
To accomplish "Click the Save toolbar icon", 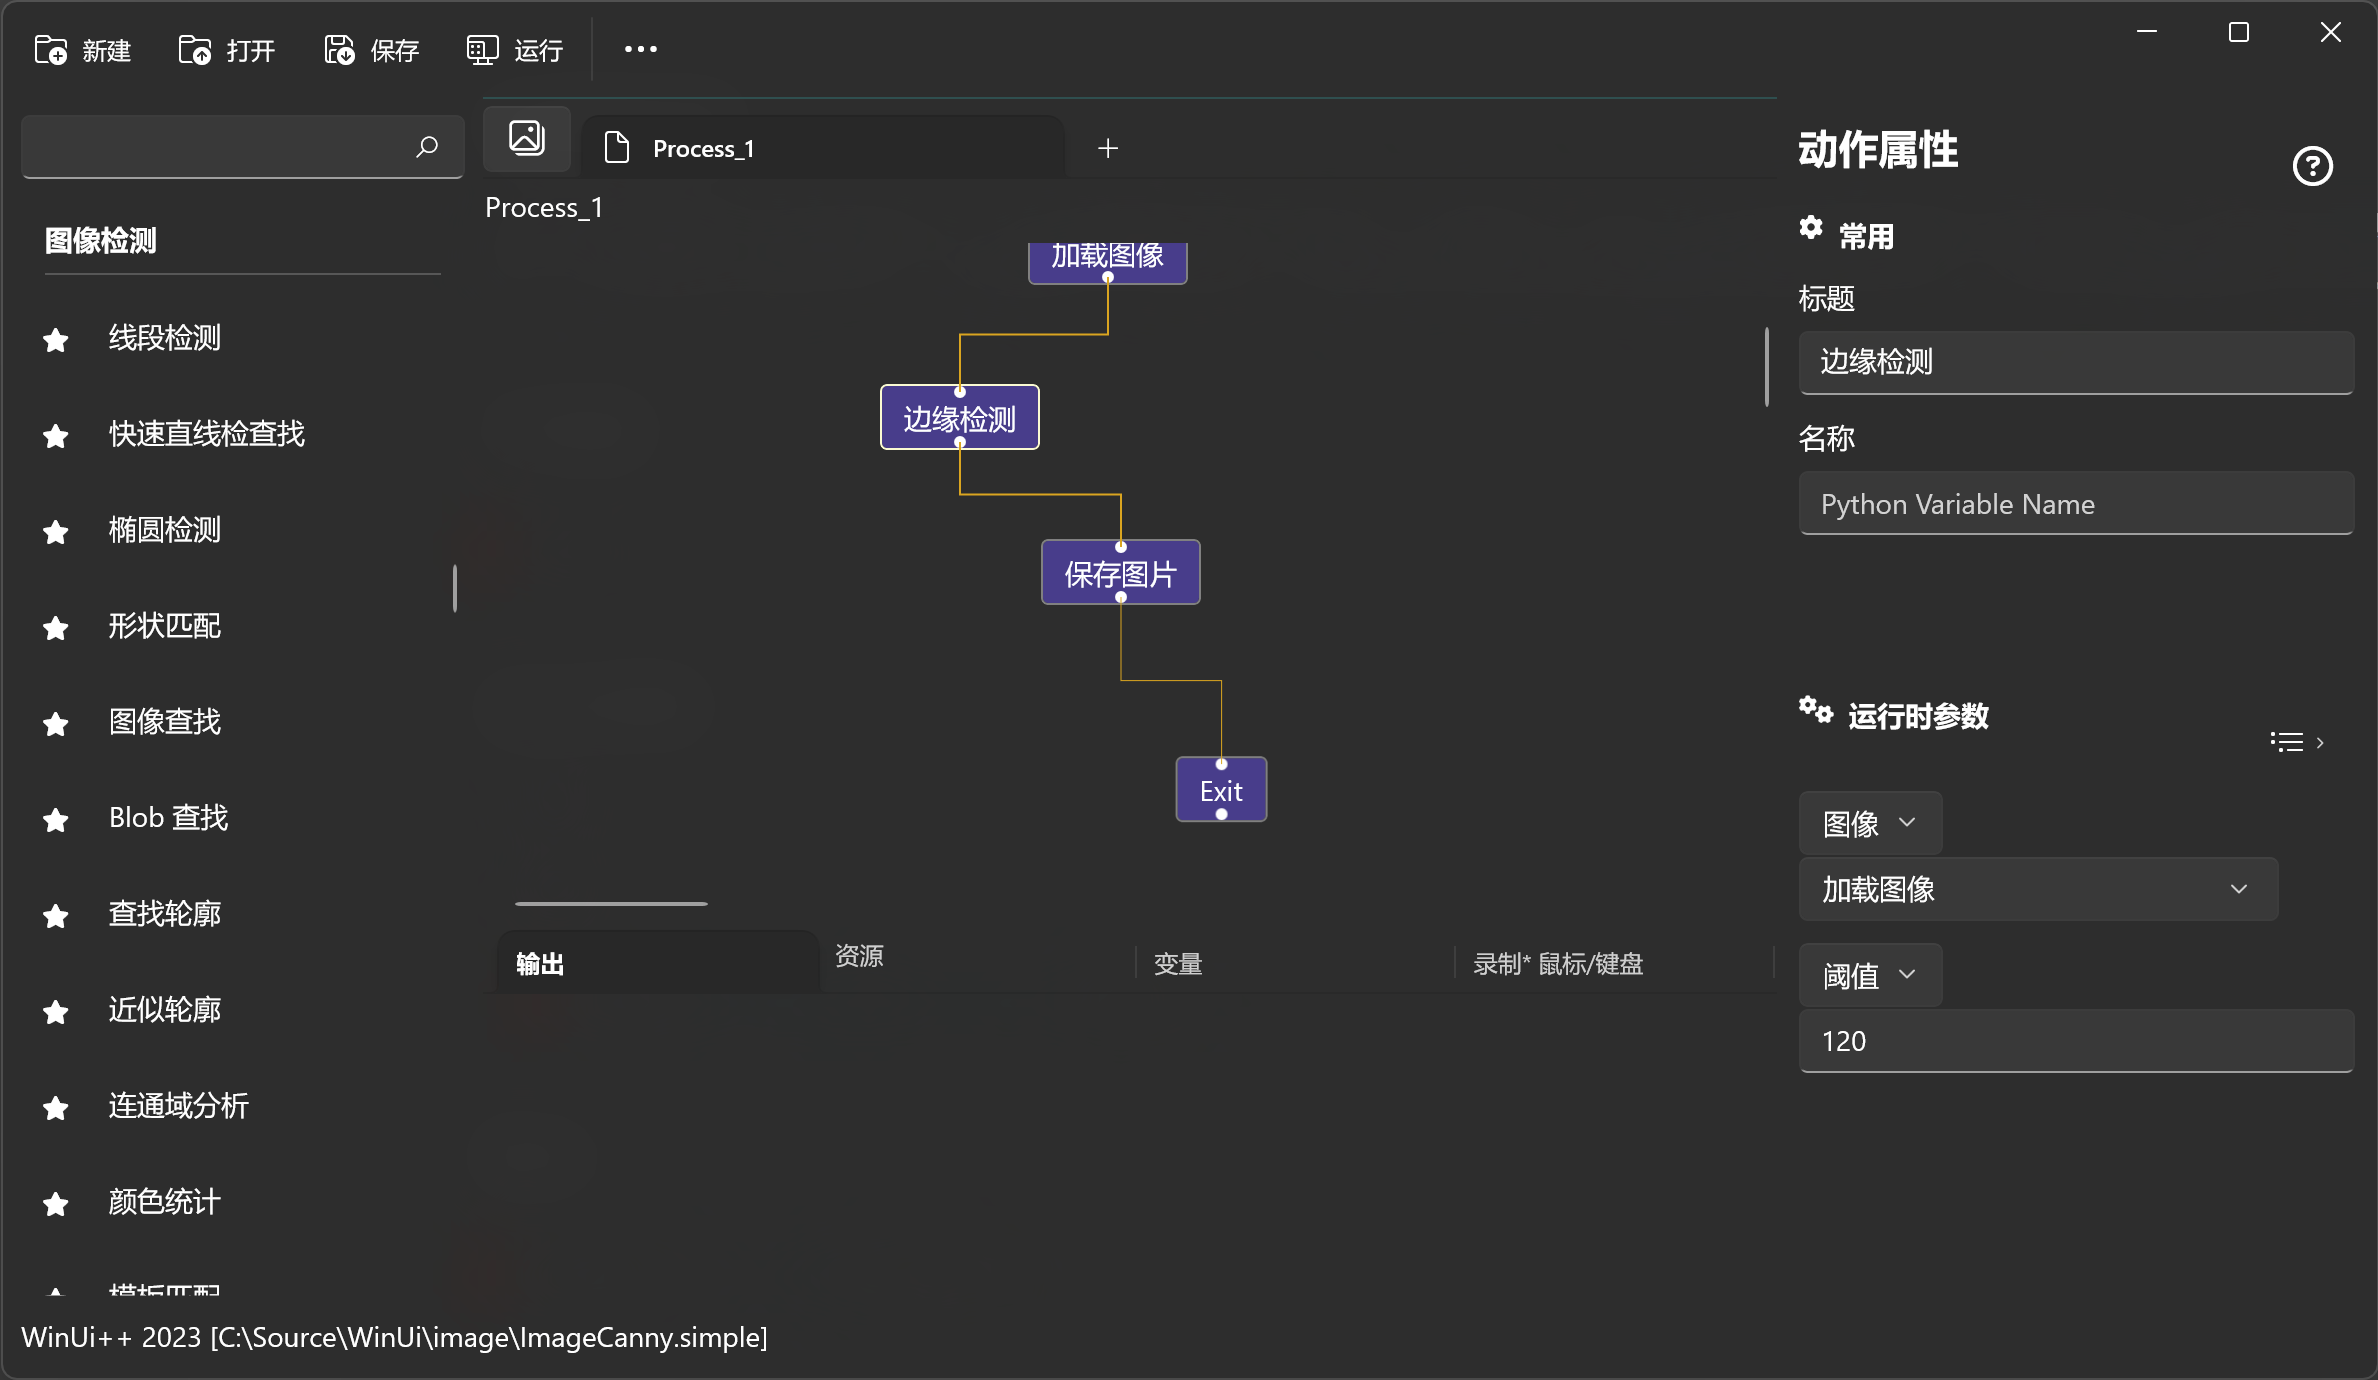I will (339, 50).
